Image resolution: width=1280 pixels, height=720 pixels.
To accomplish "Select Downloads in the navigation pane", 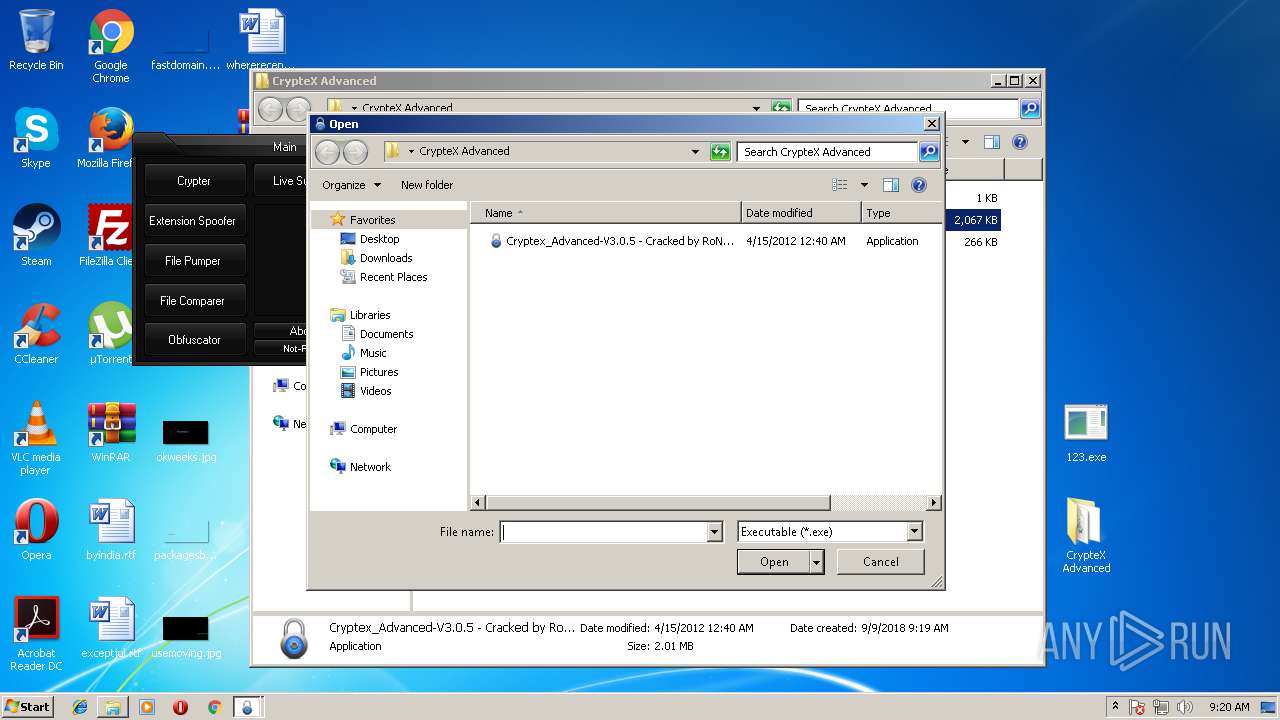I will [x=376, y=258].
